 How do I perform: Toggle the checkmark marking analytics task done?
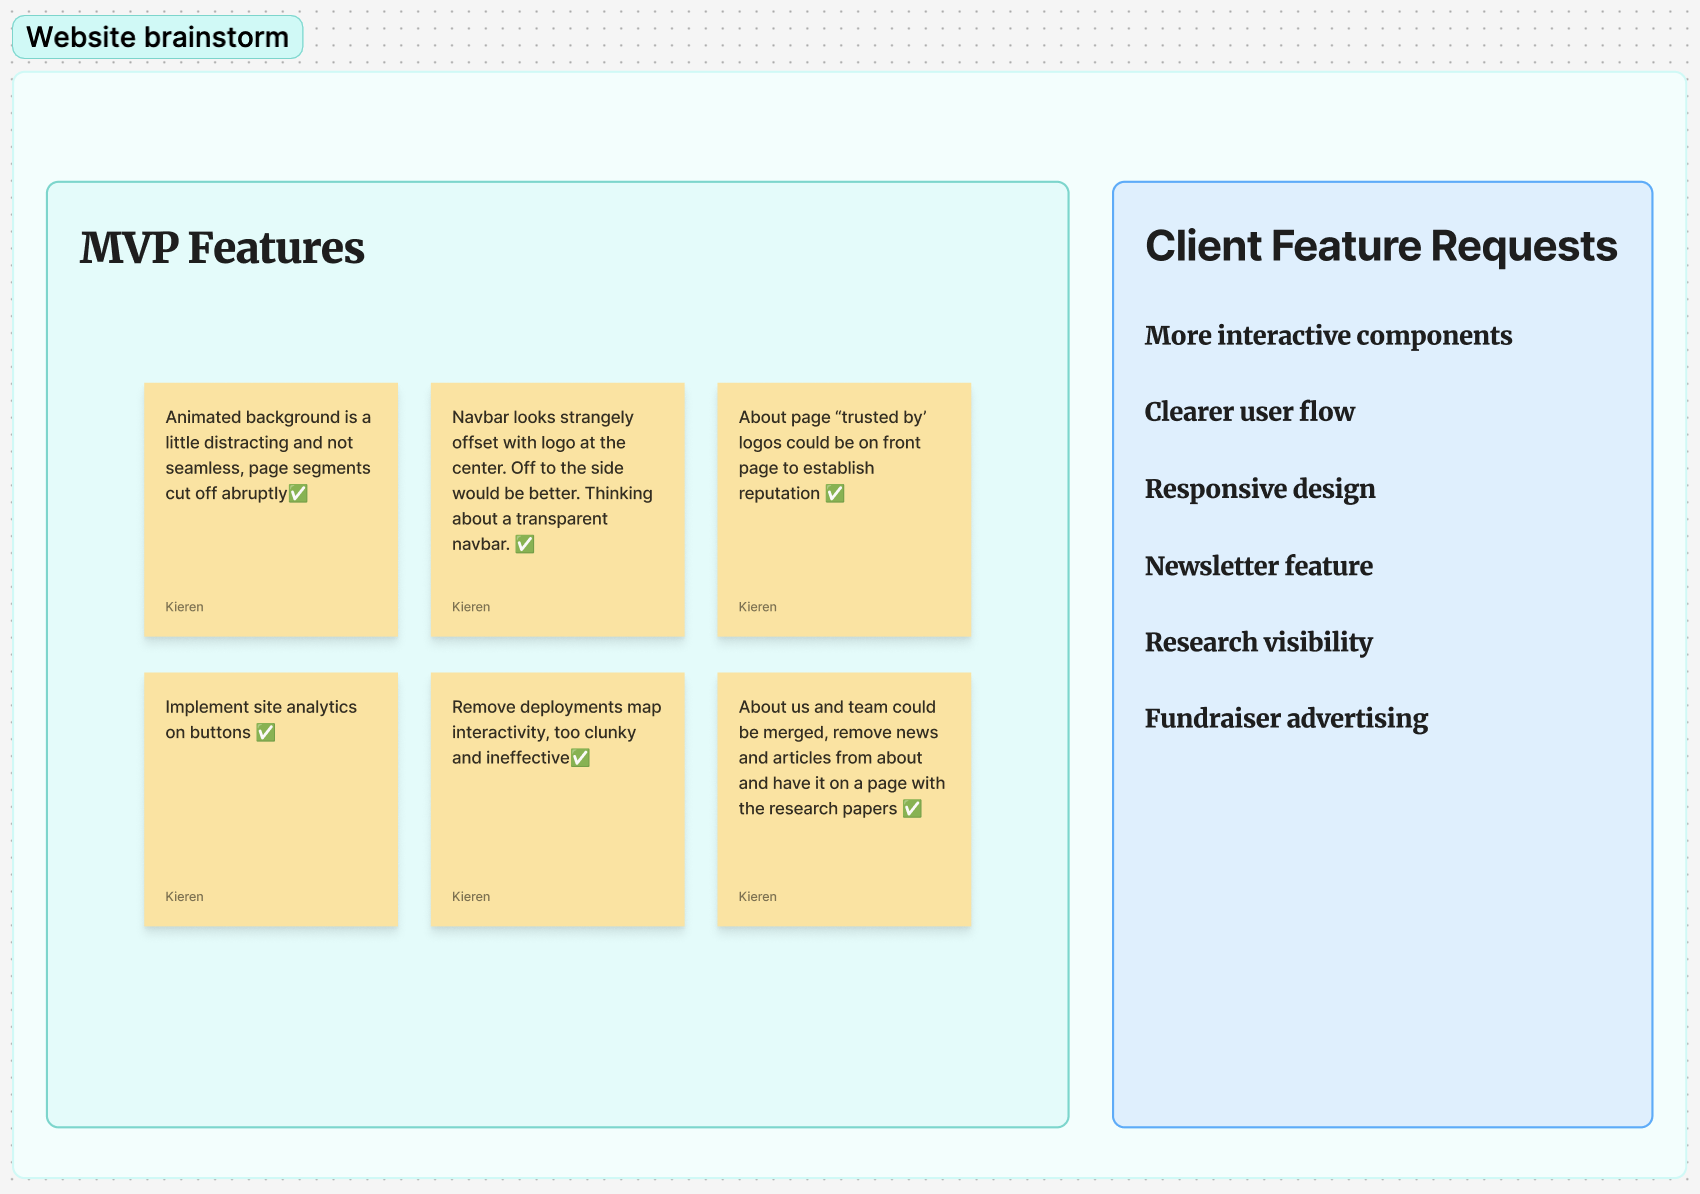tap(266, 732)
